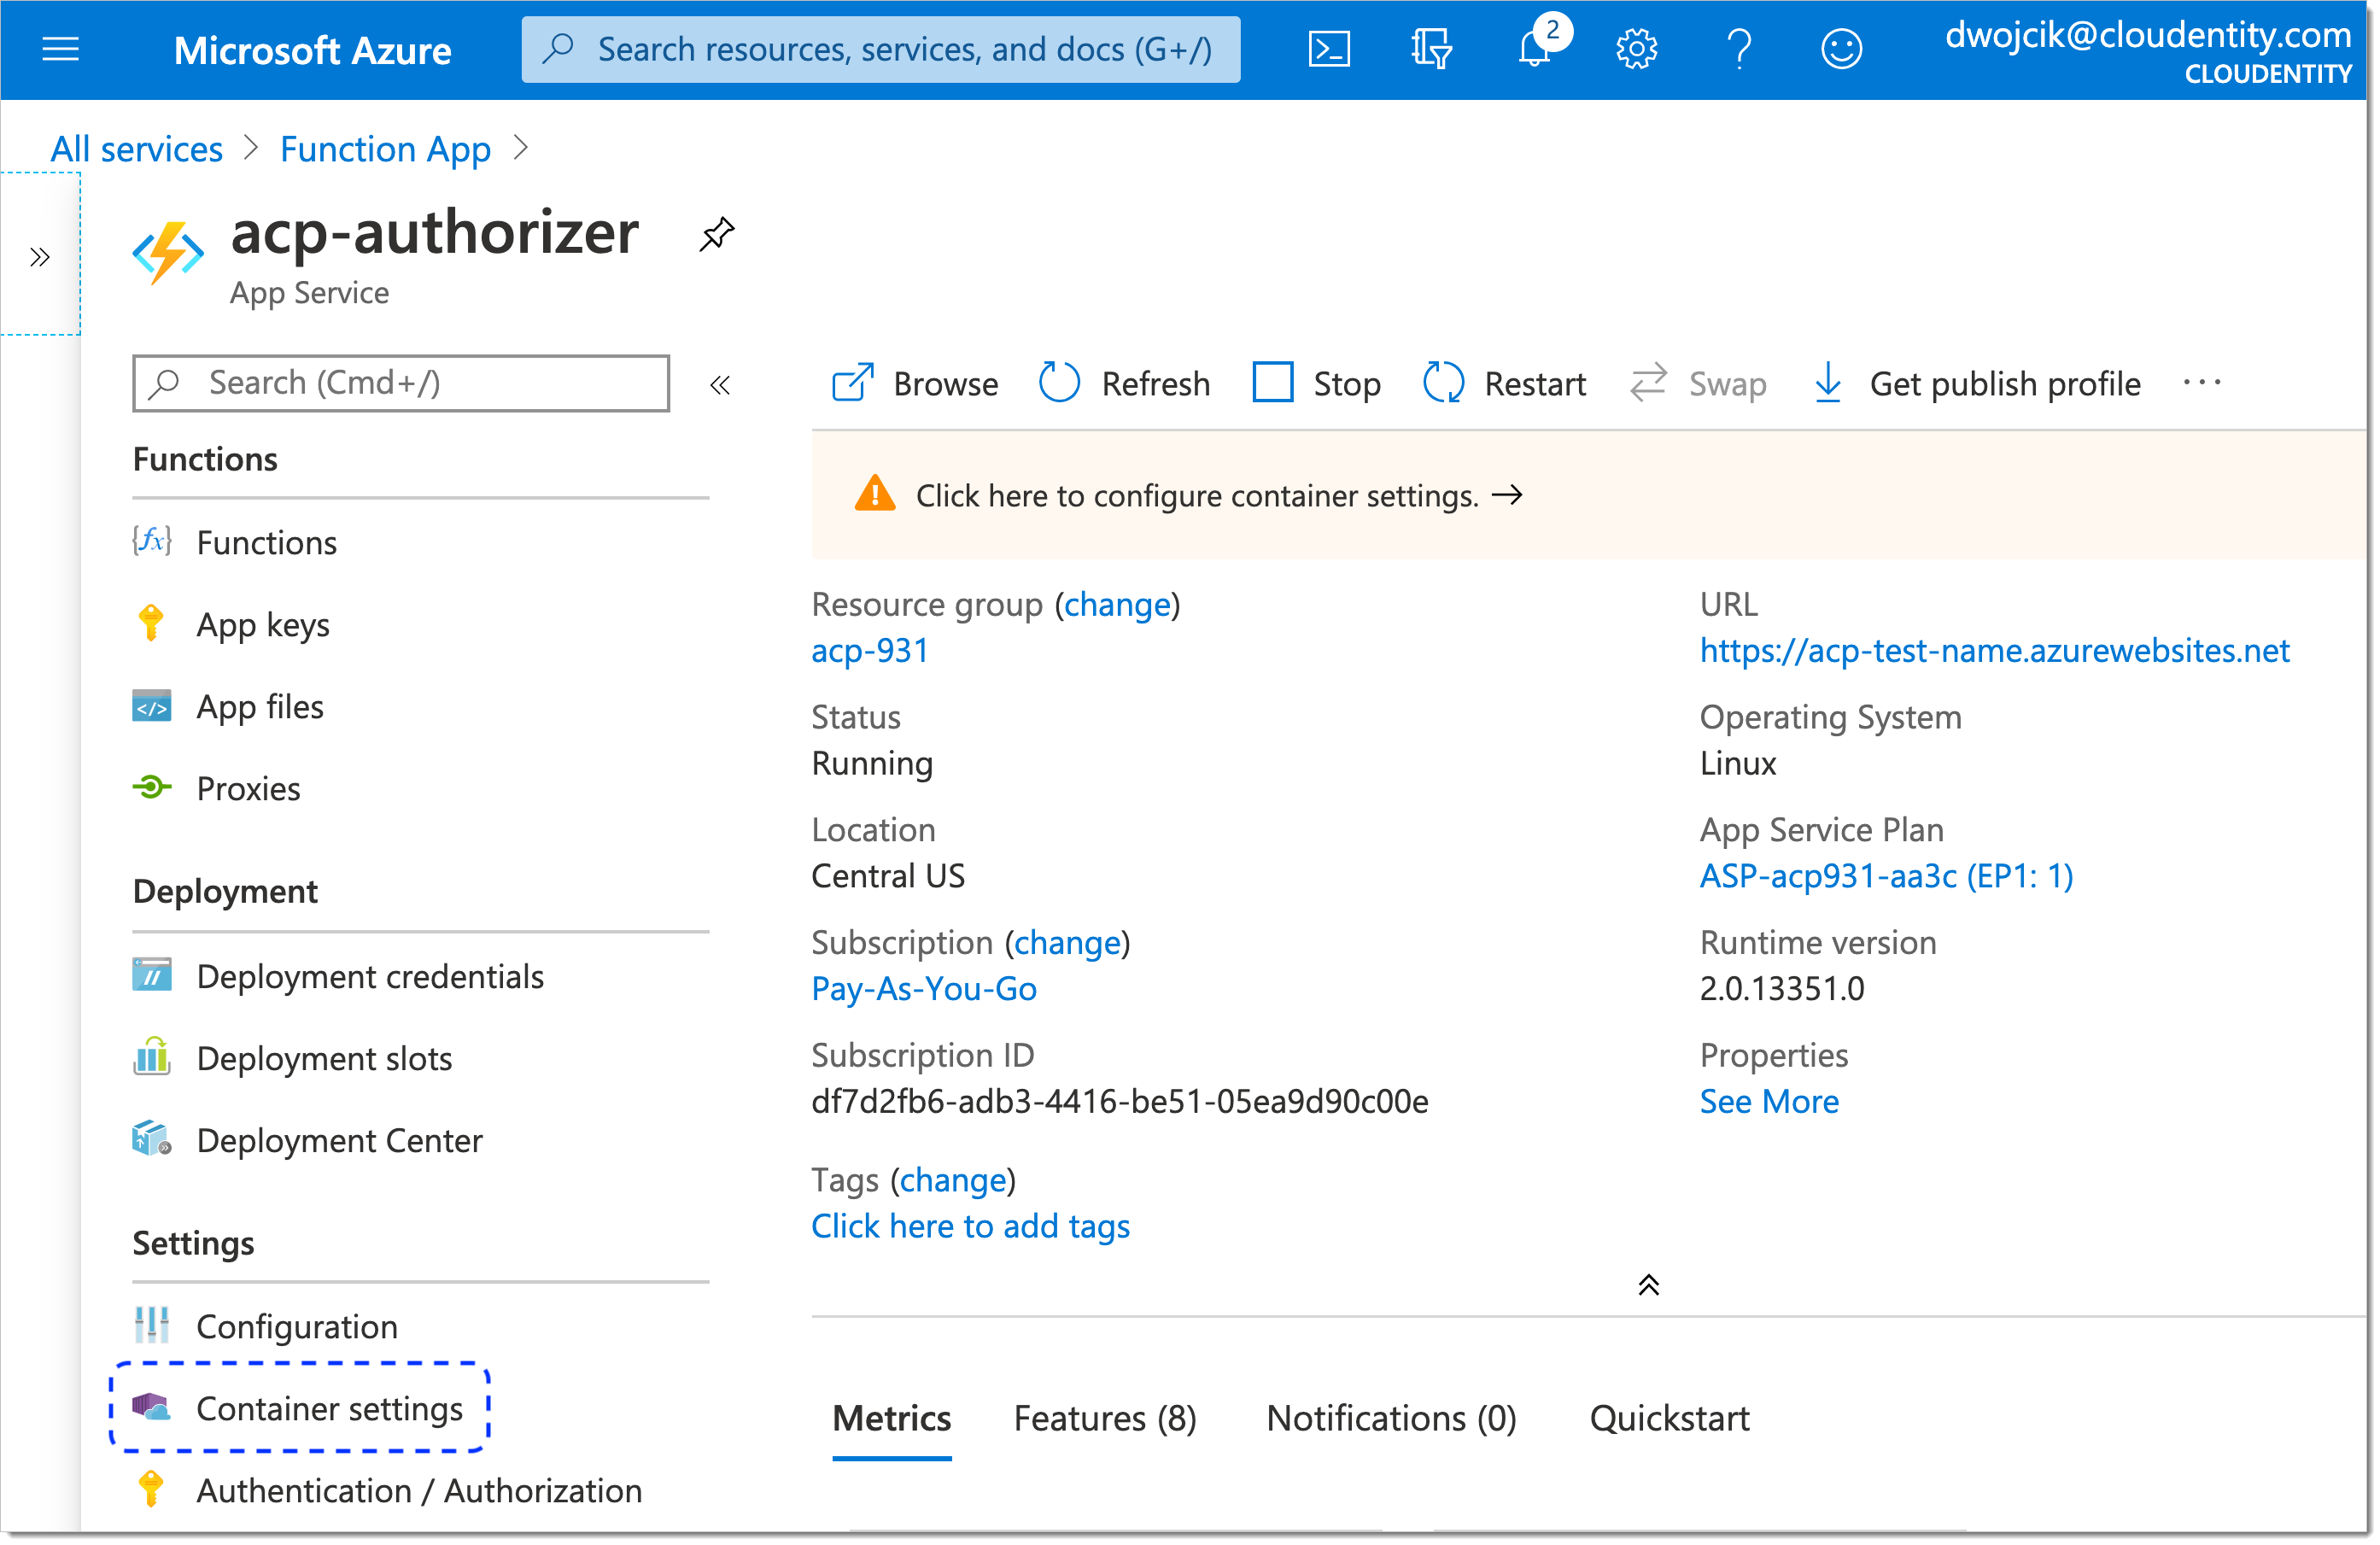
Task: Switch to the Features (8) tab
Action: pos(1105,1419)
